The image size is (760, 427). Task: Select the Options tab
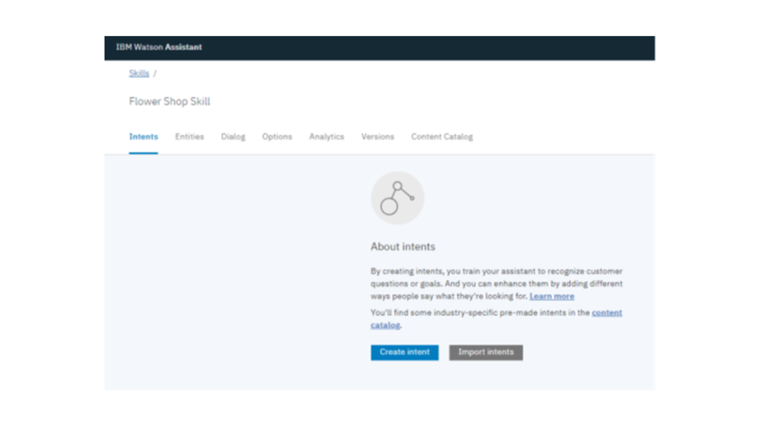point(277,137)
